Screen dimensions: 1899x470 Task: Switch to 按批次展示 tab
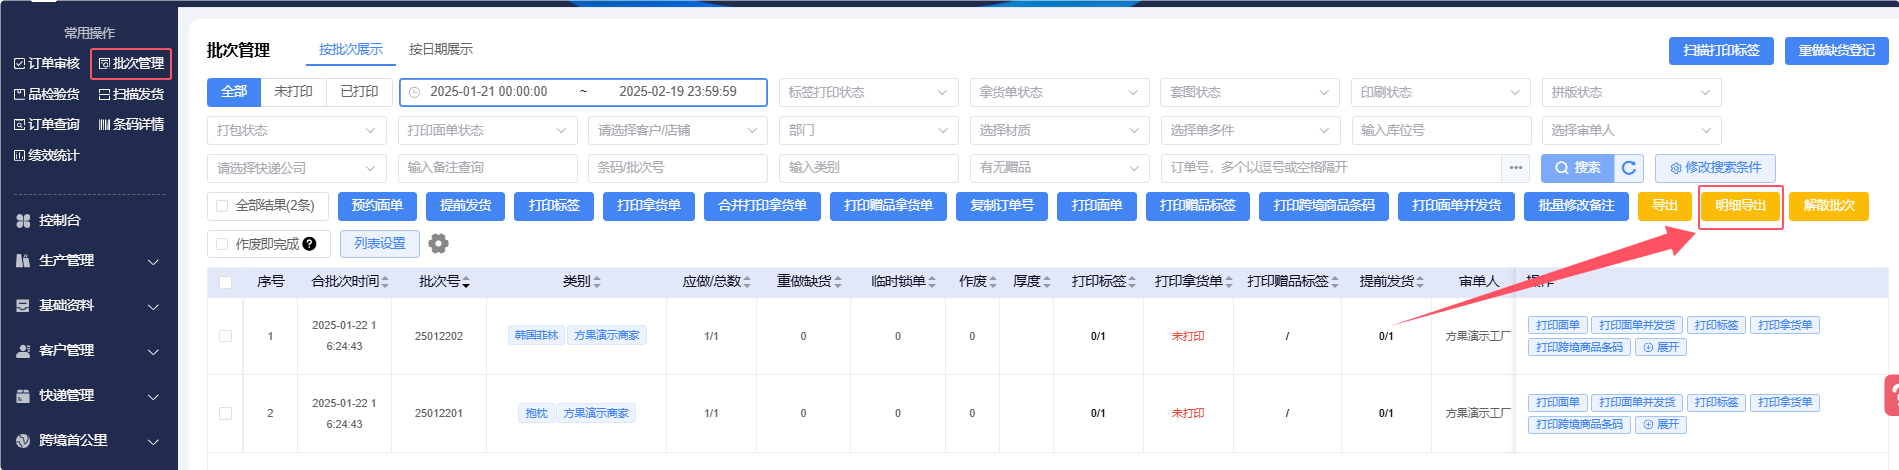coord(351,49)
